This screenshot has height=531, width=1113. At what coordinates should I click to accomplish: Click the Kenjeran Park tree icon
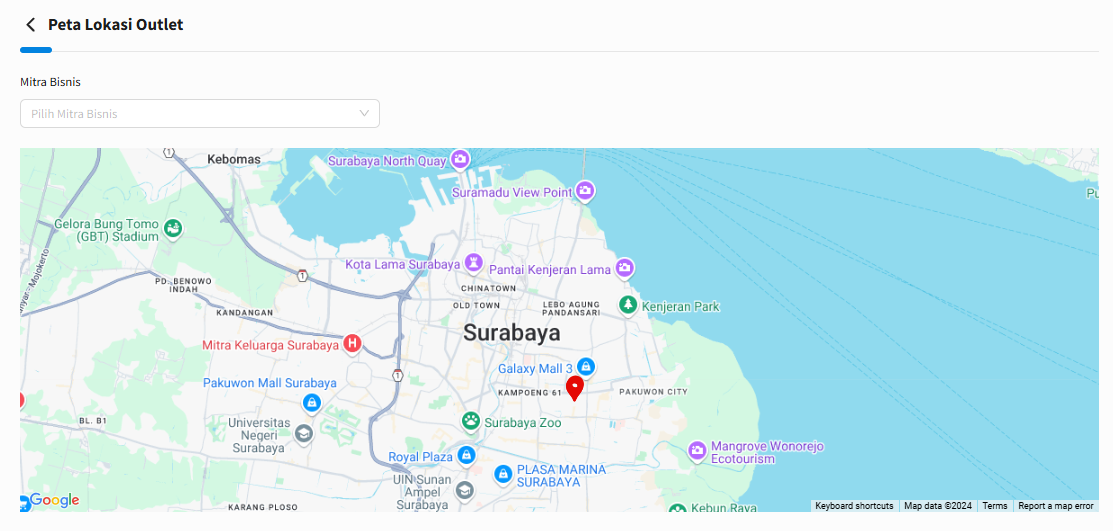627,305
